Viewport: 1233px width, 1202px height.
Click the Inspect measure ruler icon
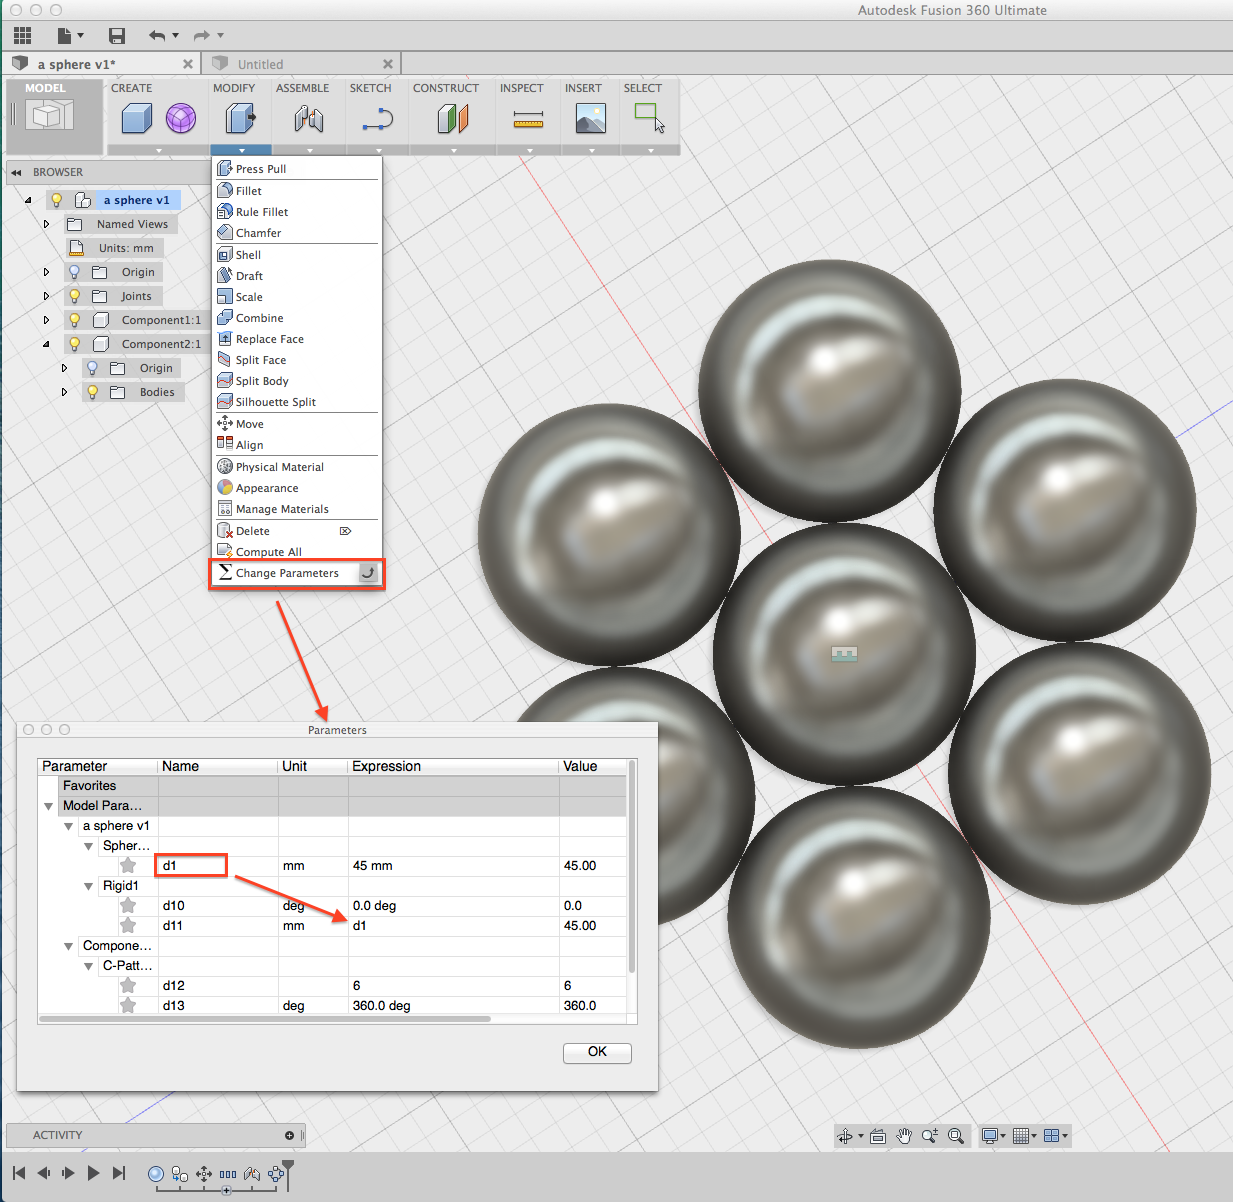[x=528, y=120]
